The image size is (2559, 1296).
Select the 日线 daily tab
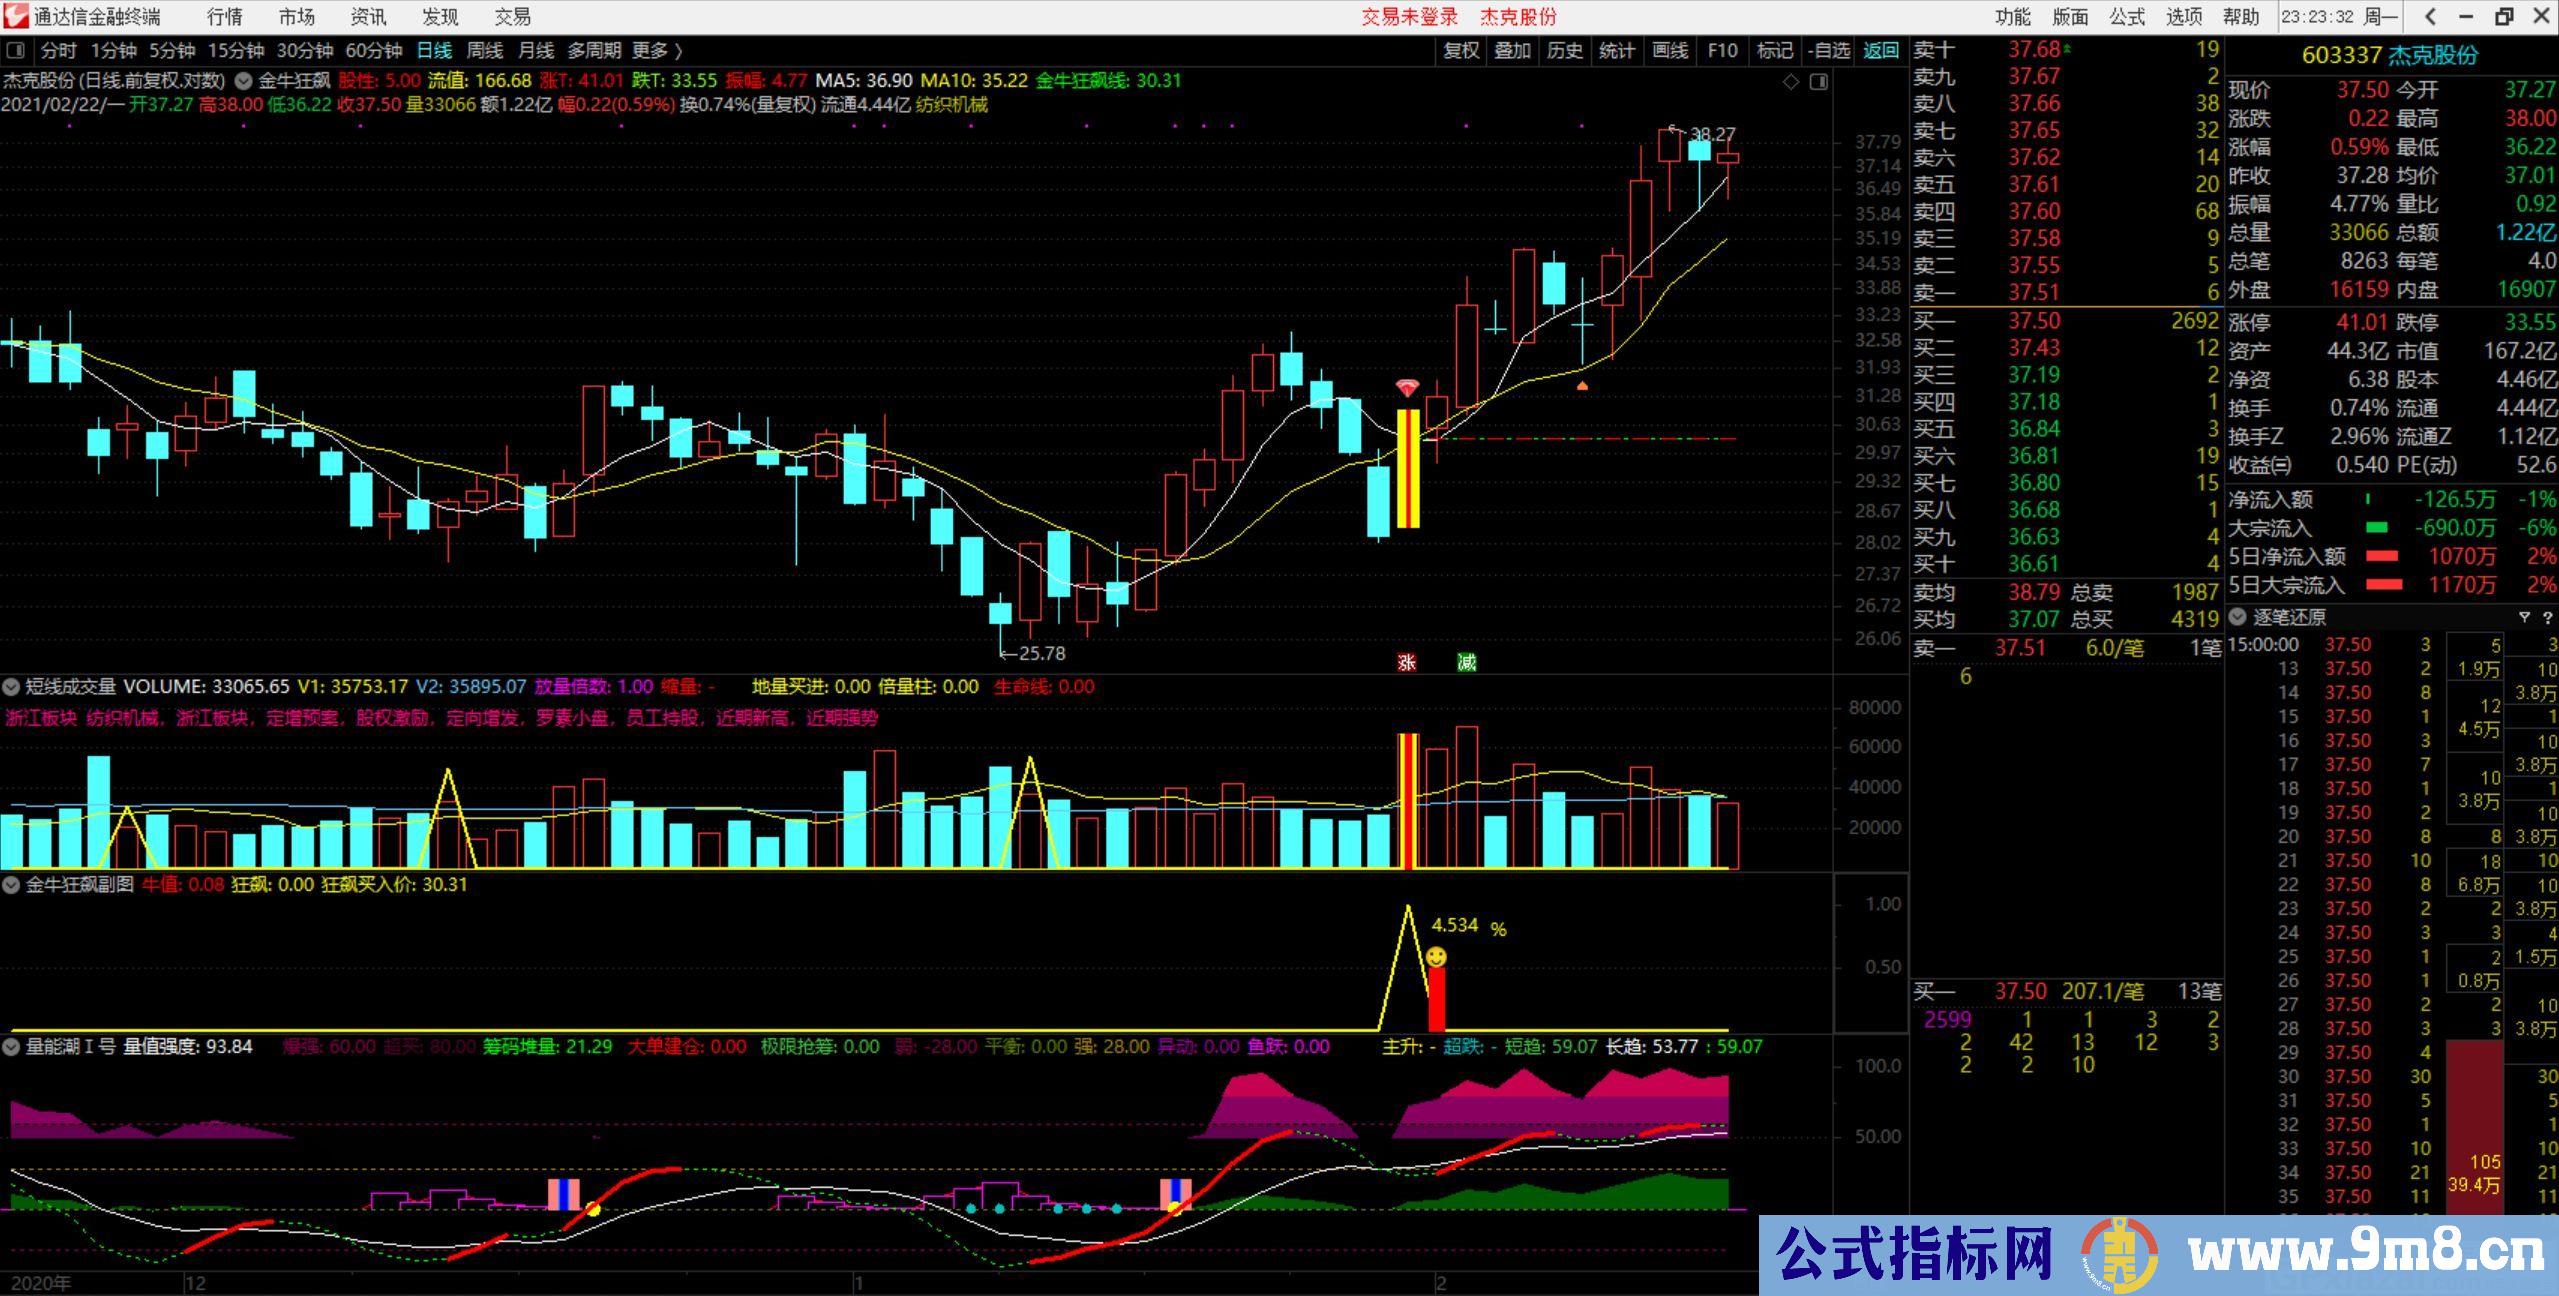click(x=434, y=51)
